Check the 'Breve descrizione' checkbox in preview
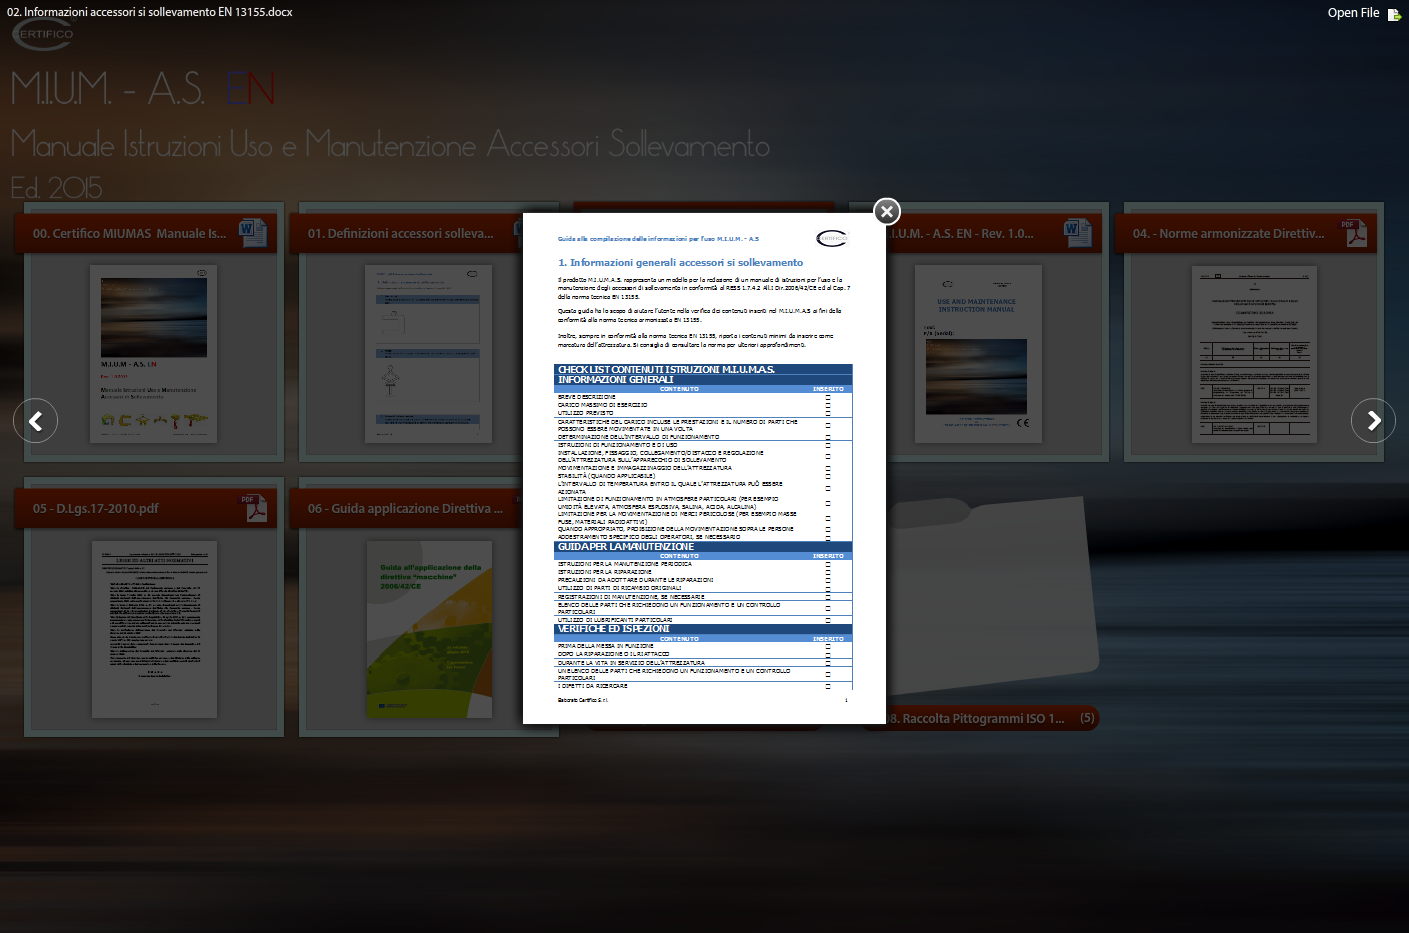This screenshot has height=933, width=1409. point(828,397)
